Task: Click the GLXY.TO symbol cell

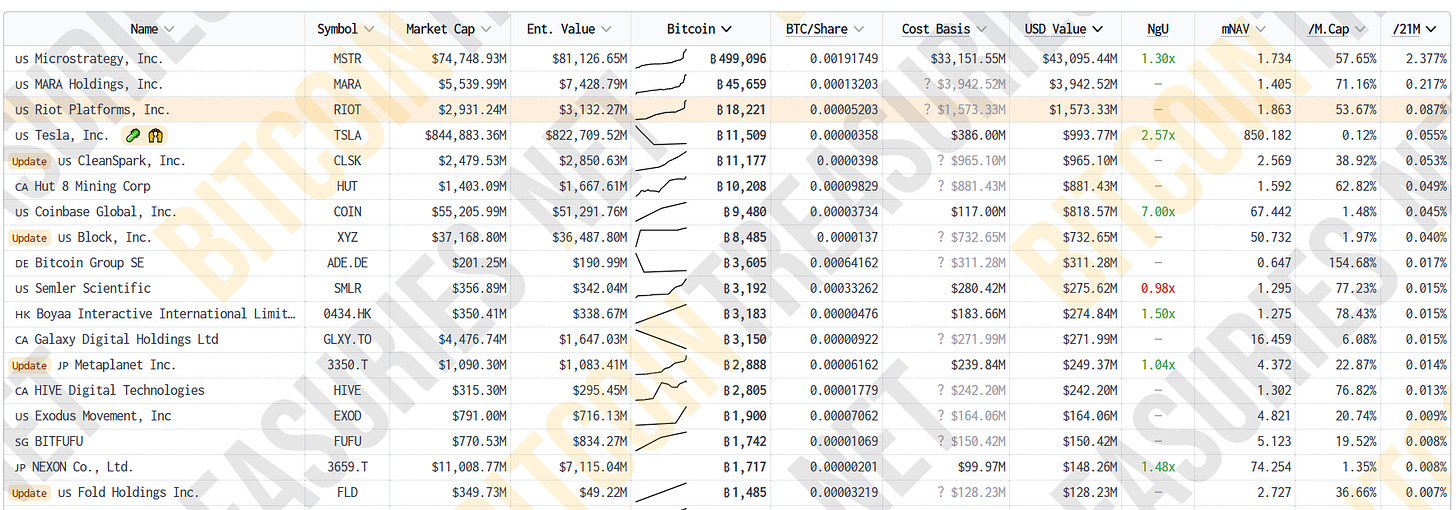Action: coord(348,340)
